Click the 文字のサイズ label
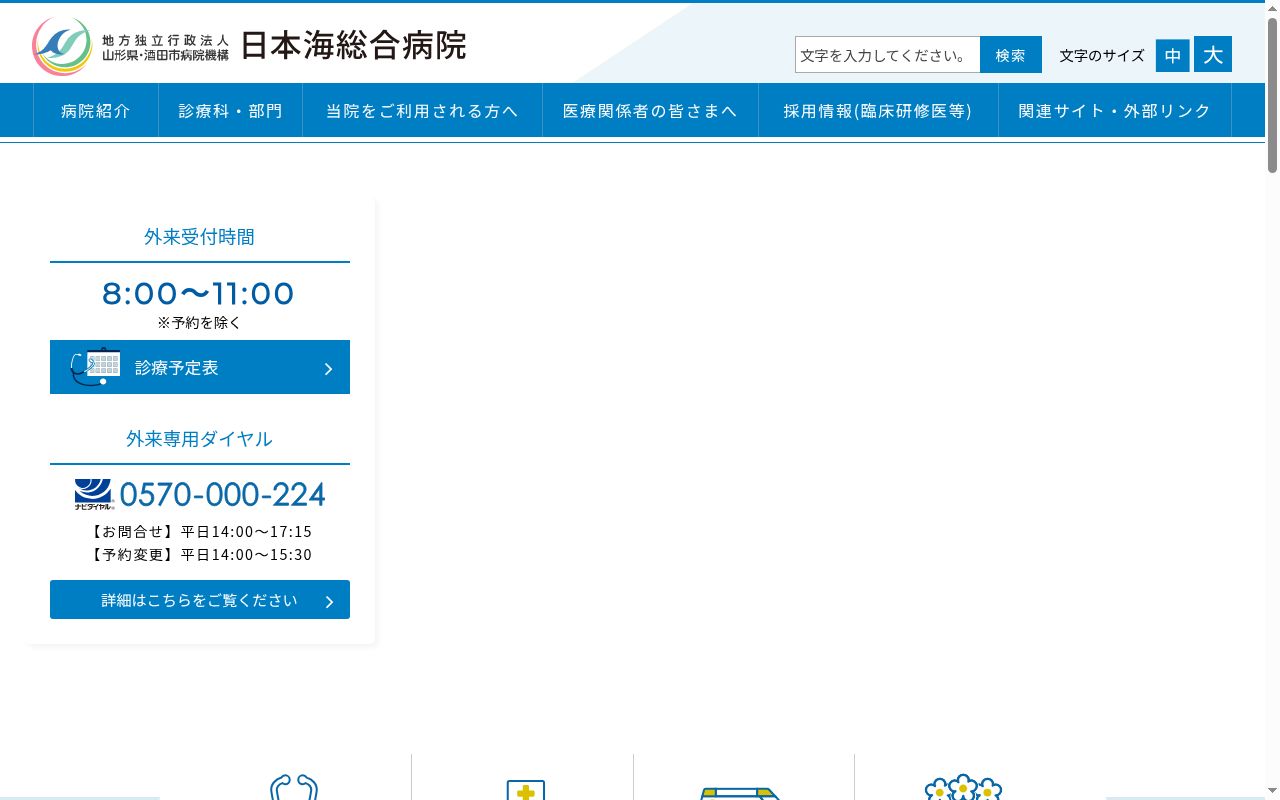Image resolution: width=1280 pixels, height=800 pixels. pyautogui.click(x=1102, y=56)
